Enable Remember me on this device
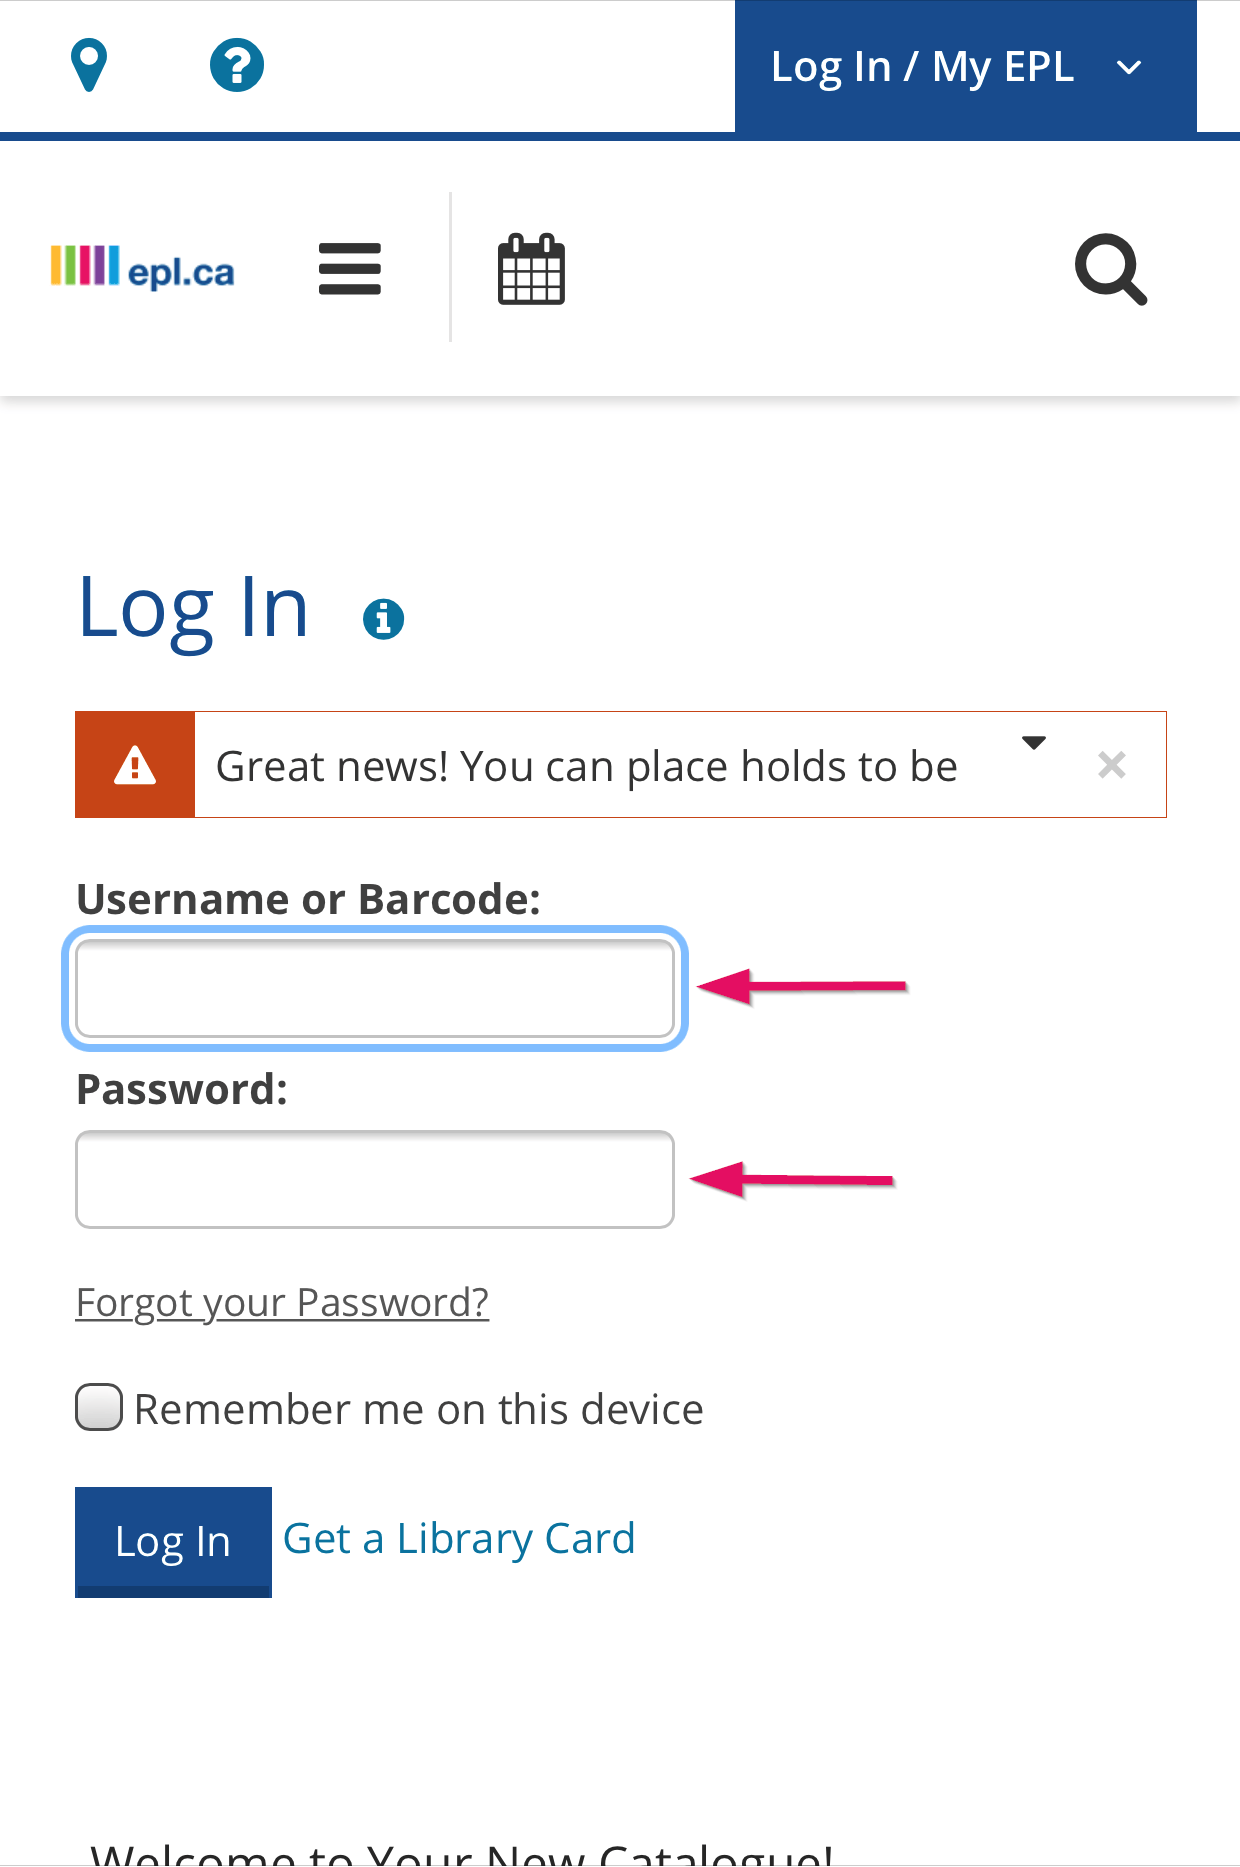 99,1407
